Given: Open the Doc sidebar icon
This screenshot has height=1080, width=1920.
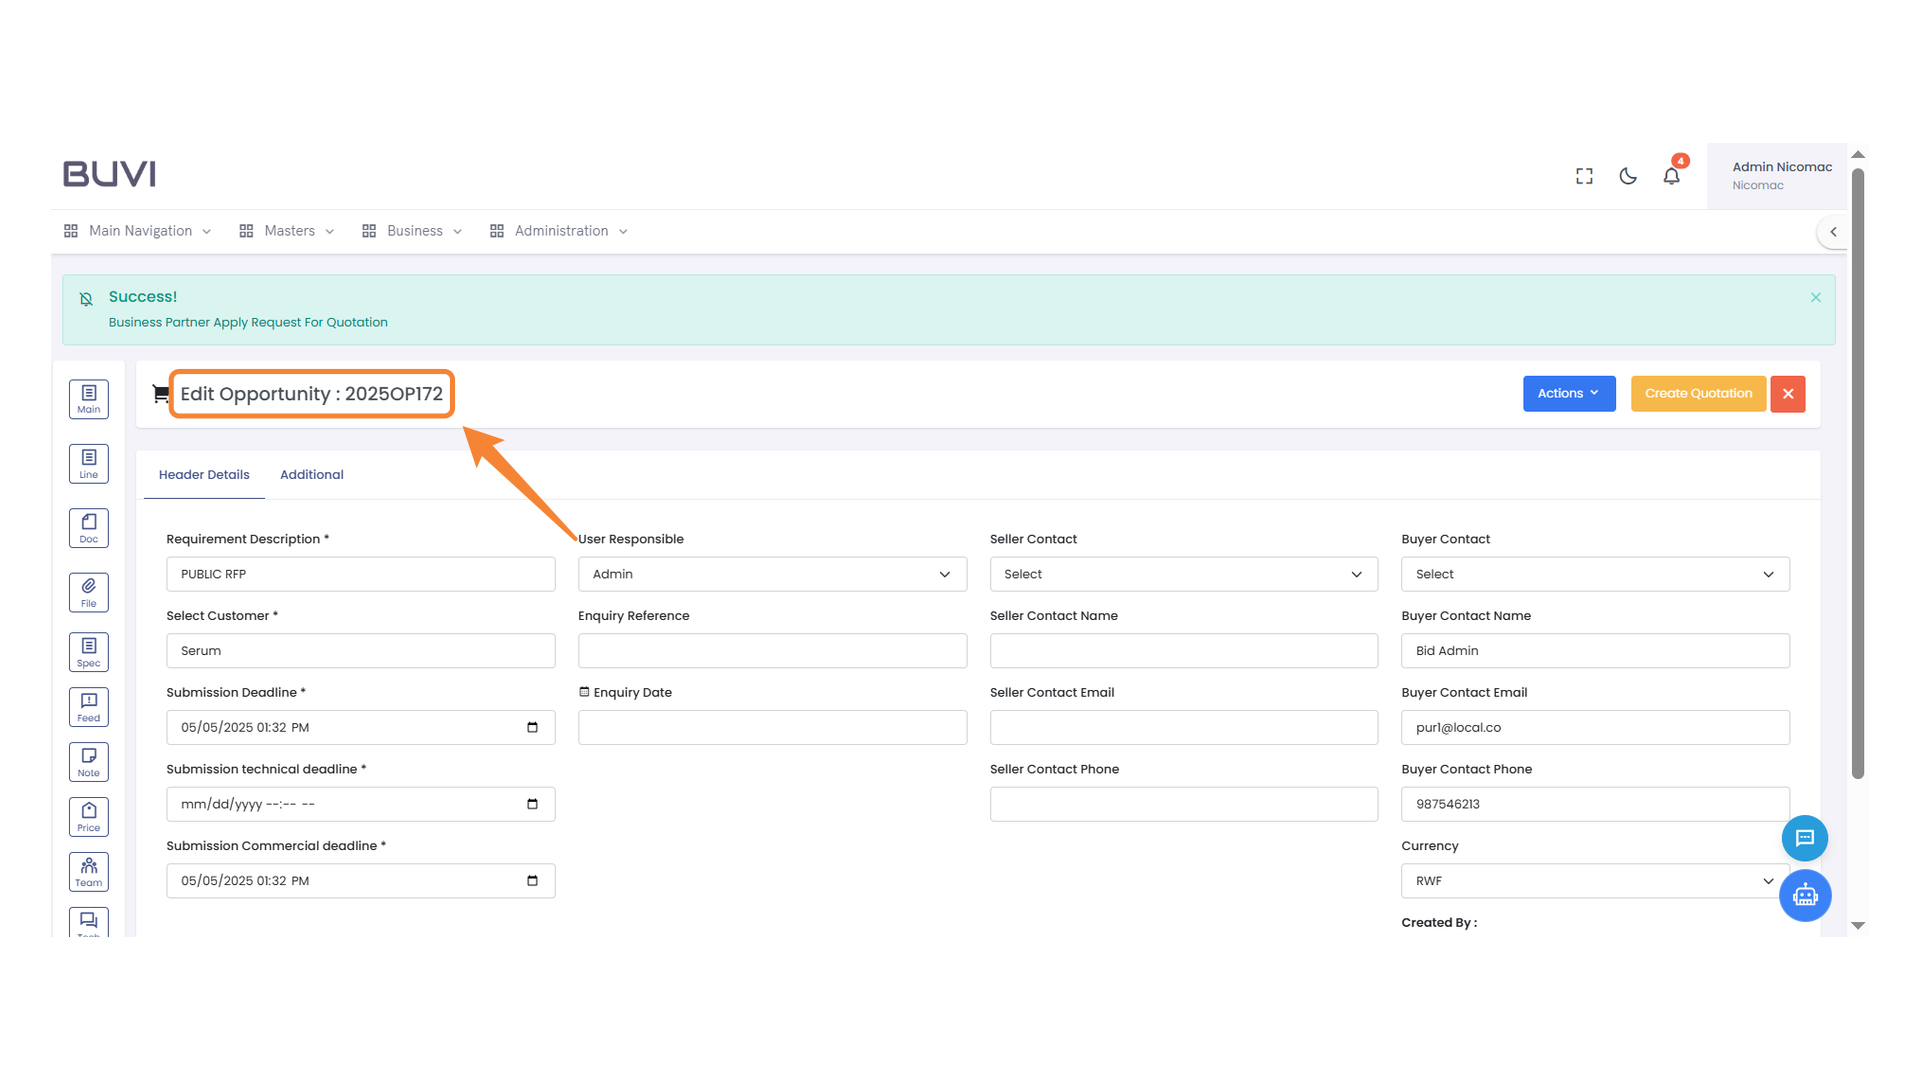Looking at the screenshot, I should 89,528.
